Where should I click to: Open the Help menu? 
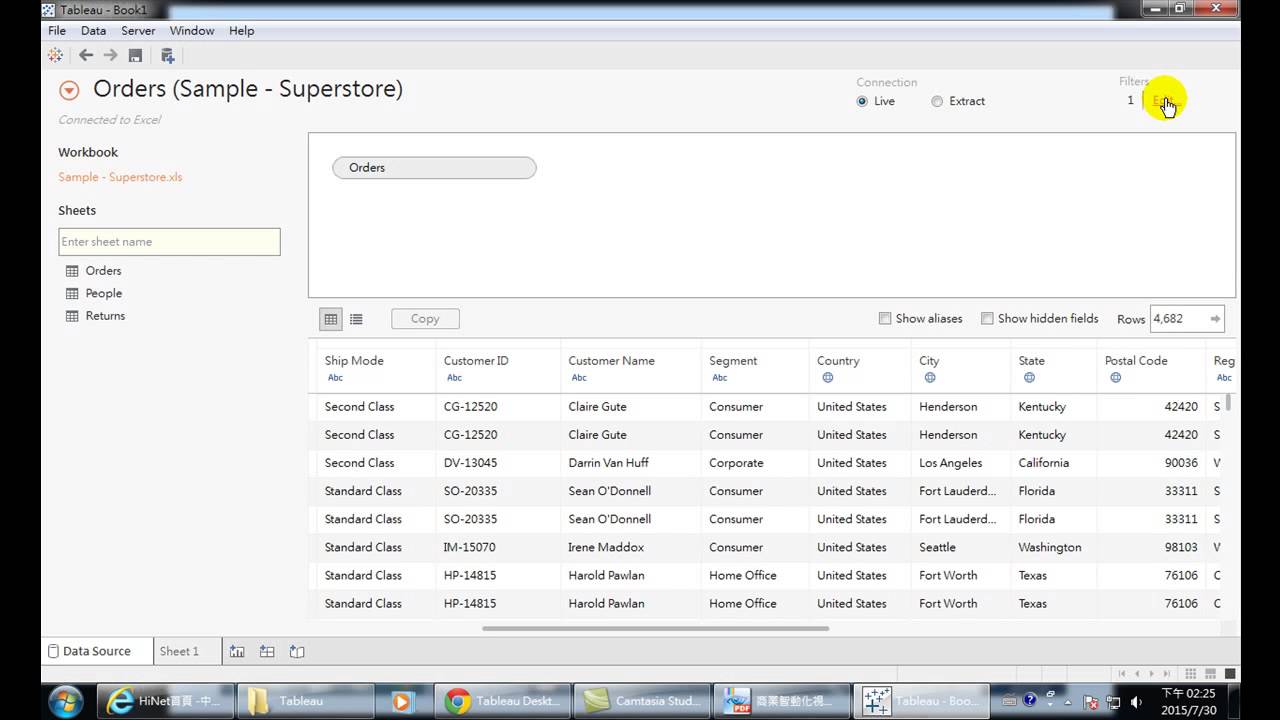tap(241, 31)
